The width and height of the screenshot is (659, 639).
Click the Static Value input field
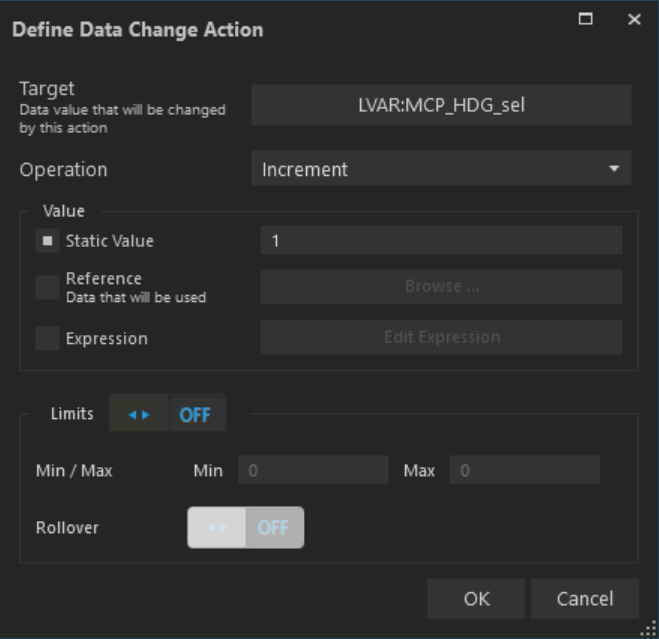pos(441,241)
